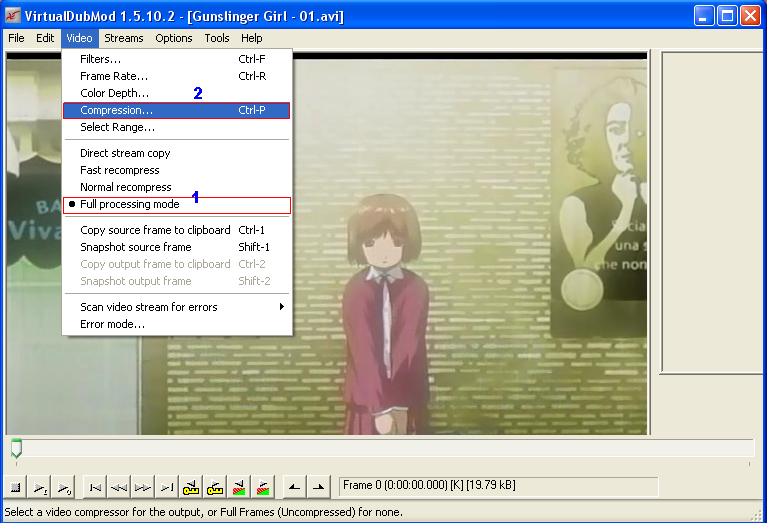Screen dimensions: 767x523
Task: Jump to the next scene change
Action: (263, 487)
